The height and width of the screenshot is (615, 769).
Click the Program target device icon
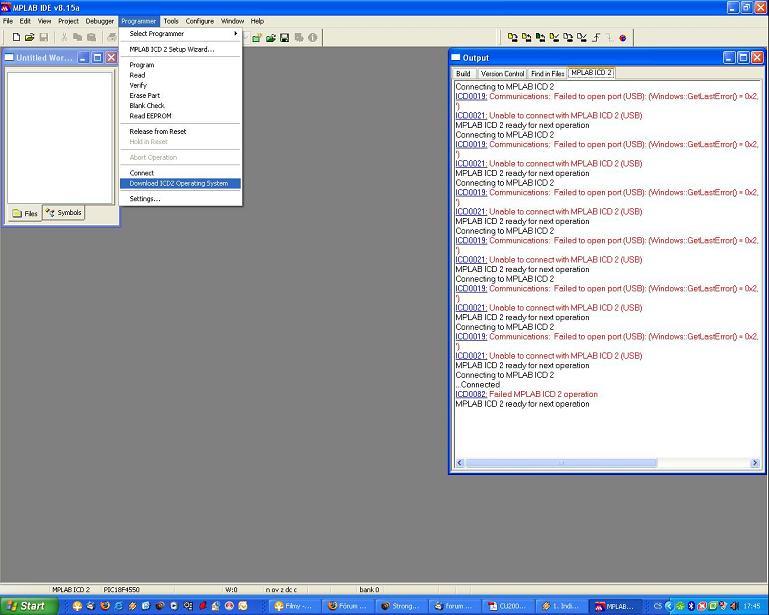(x=513, y=37)
